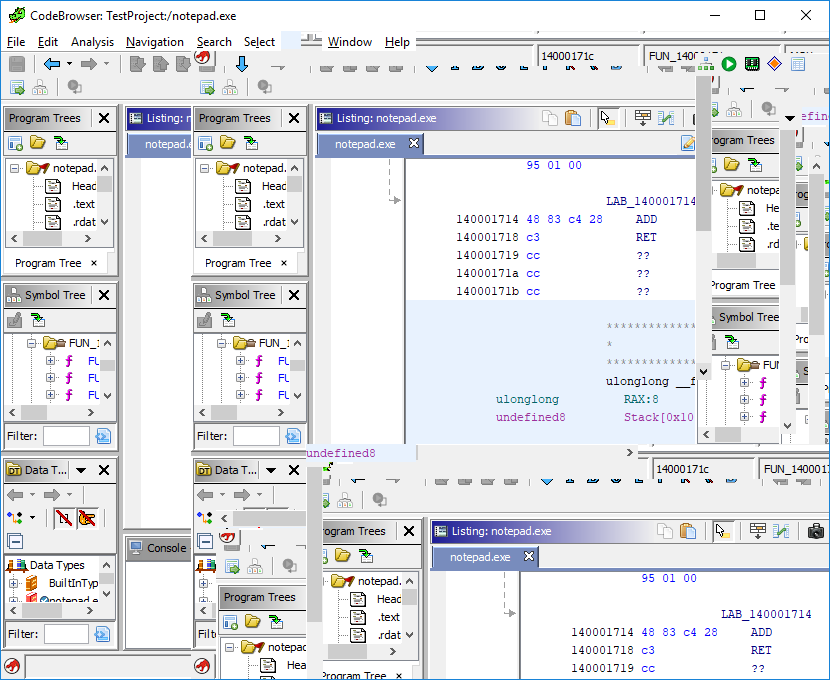Viewport: 830px width, 680px height.
Task: Toggle expand all data fields in Listing
Action: point(643,117)
